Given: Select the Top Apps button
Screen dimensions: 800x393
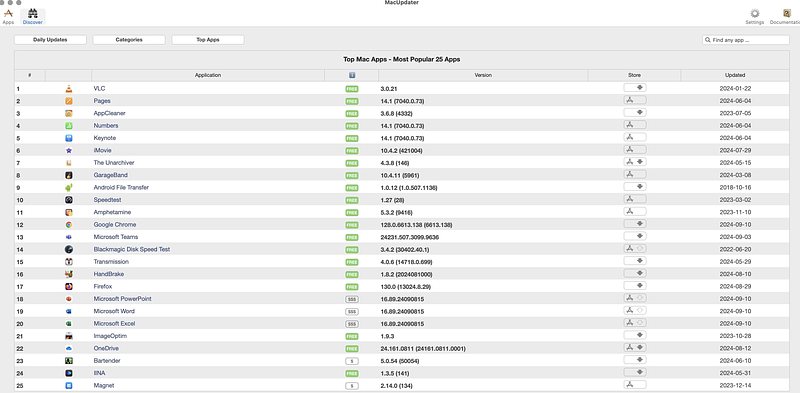Looking at the screenshot, I should point(208,40).
